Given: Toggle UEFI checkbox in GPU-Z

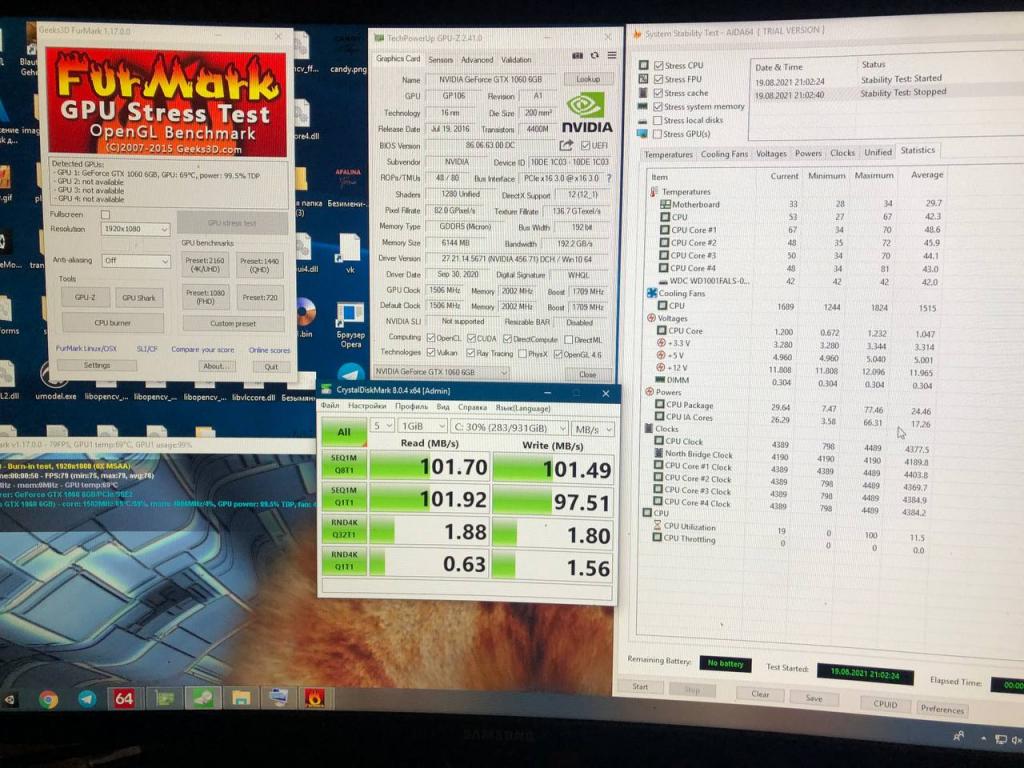Looking at the screenshot, I should pos(585,145).
